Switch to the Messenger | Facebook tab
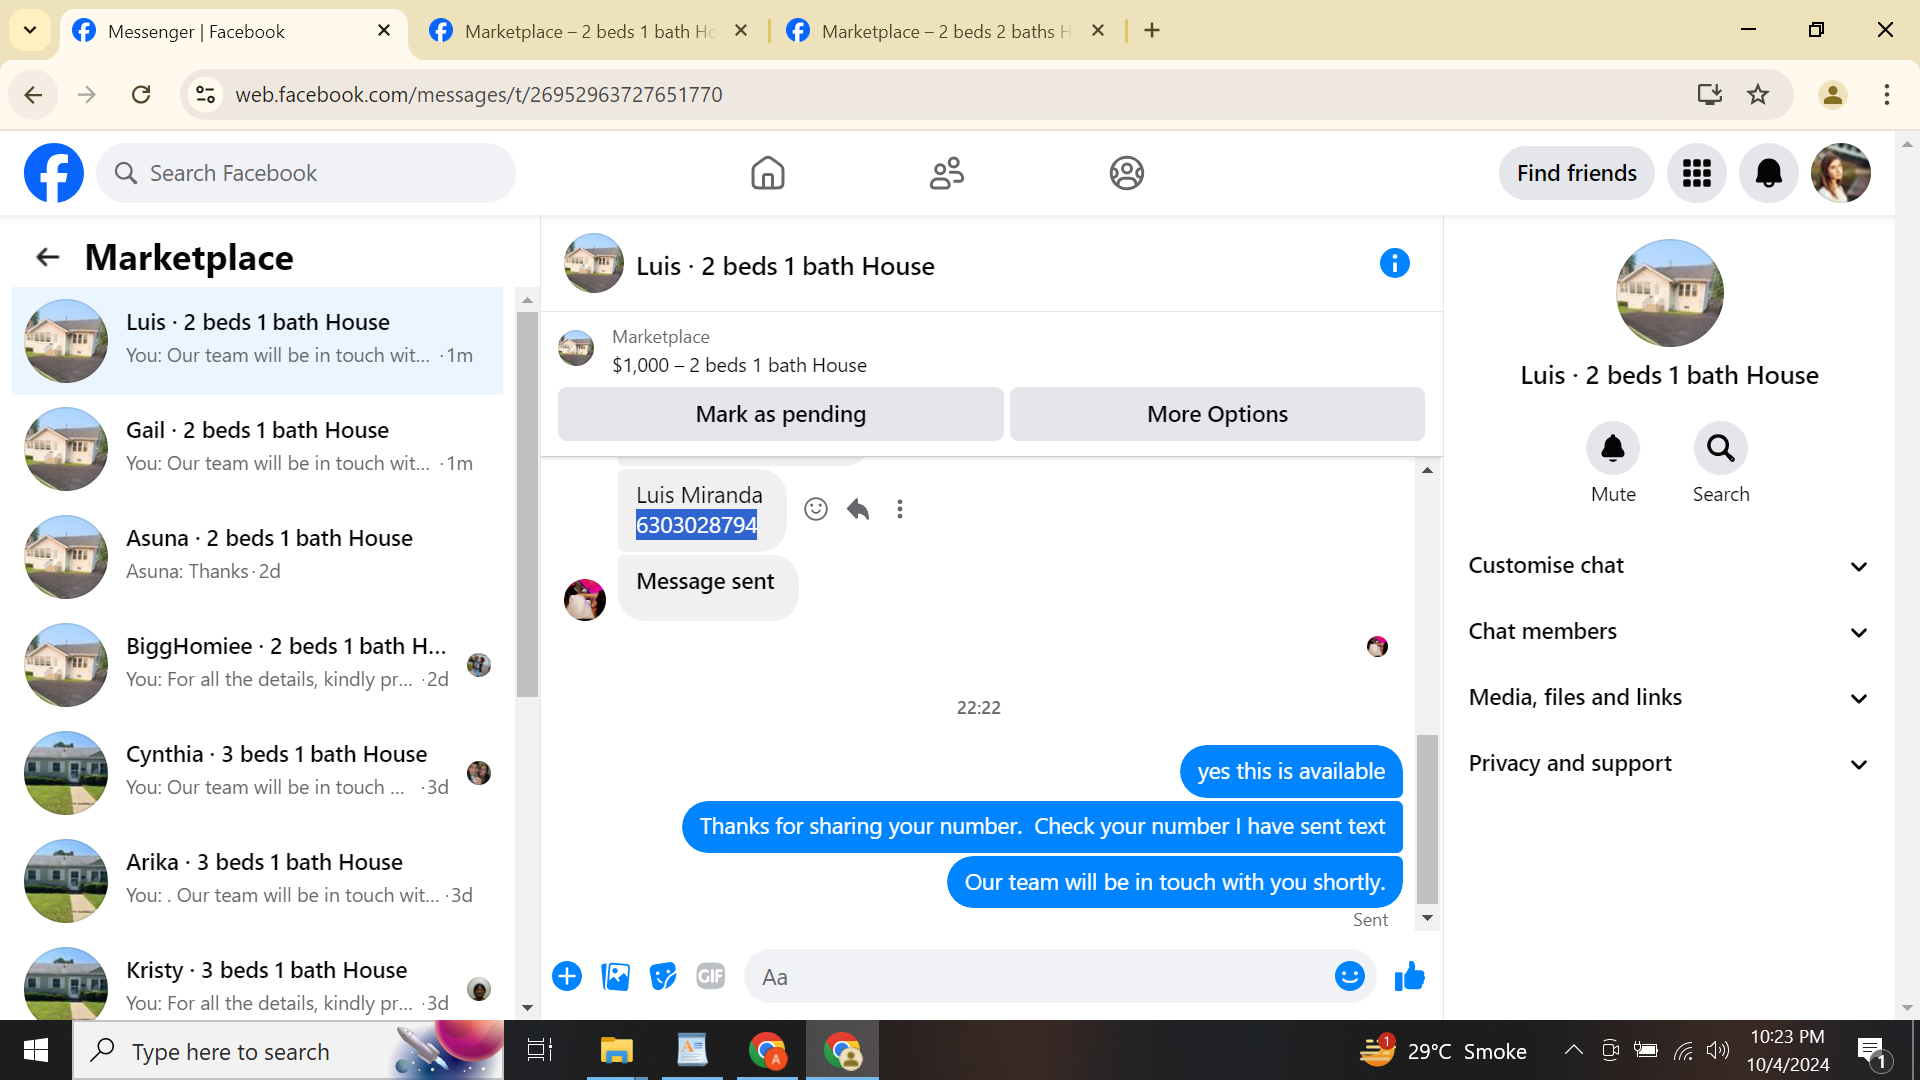 click(x=233, y=31)
